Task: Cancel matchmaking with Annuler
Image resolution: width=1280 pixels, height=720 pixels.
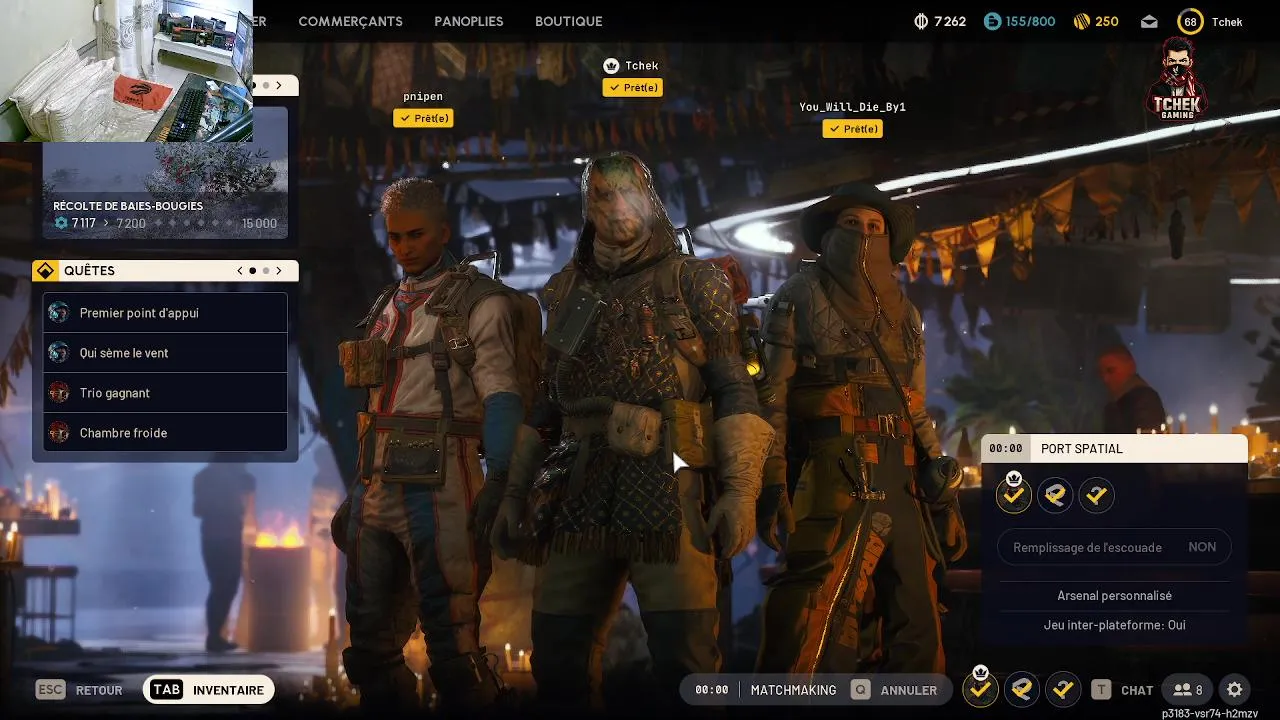Action: 909,690
